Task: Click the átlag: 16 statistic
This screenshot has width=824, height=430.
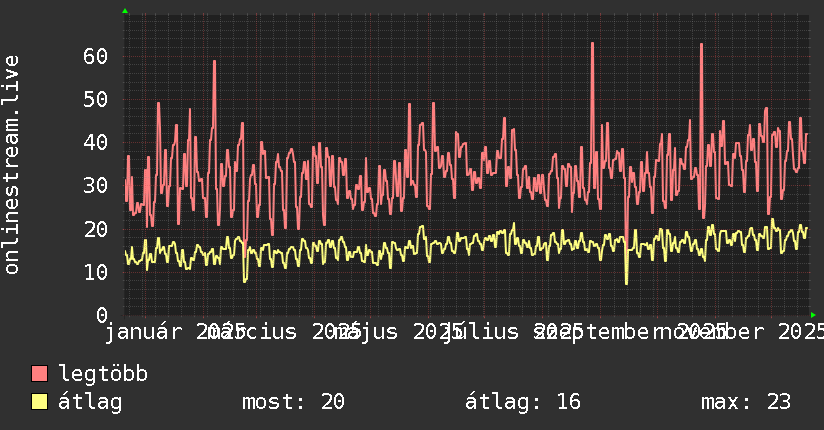Action: point(523,402)
